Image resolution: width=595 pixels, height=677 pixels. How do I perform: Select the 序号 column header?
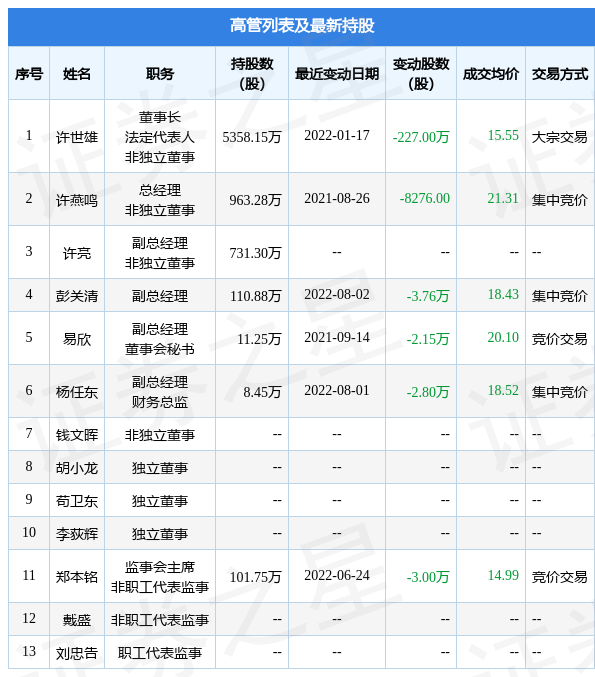coord(29,74)
